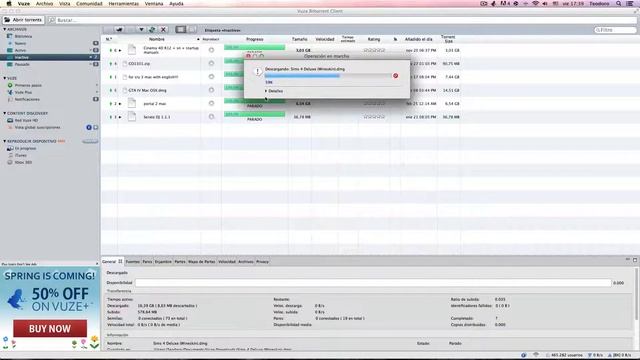Switch to the Mapa de Partes tab
This screenshot has width=640, height=360.
pos(201,262)
